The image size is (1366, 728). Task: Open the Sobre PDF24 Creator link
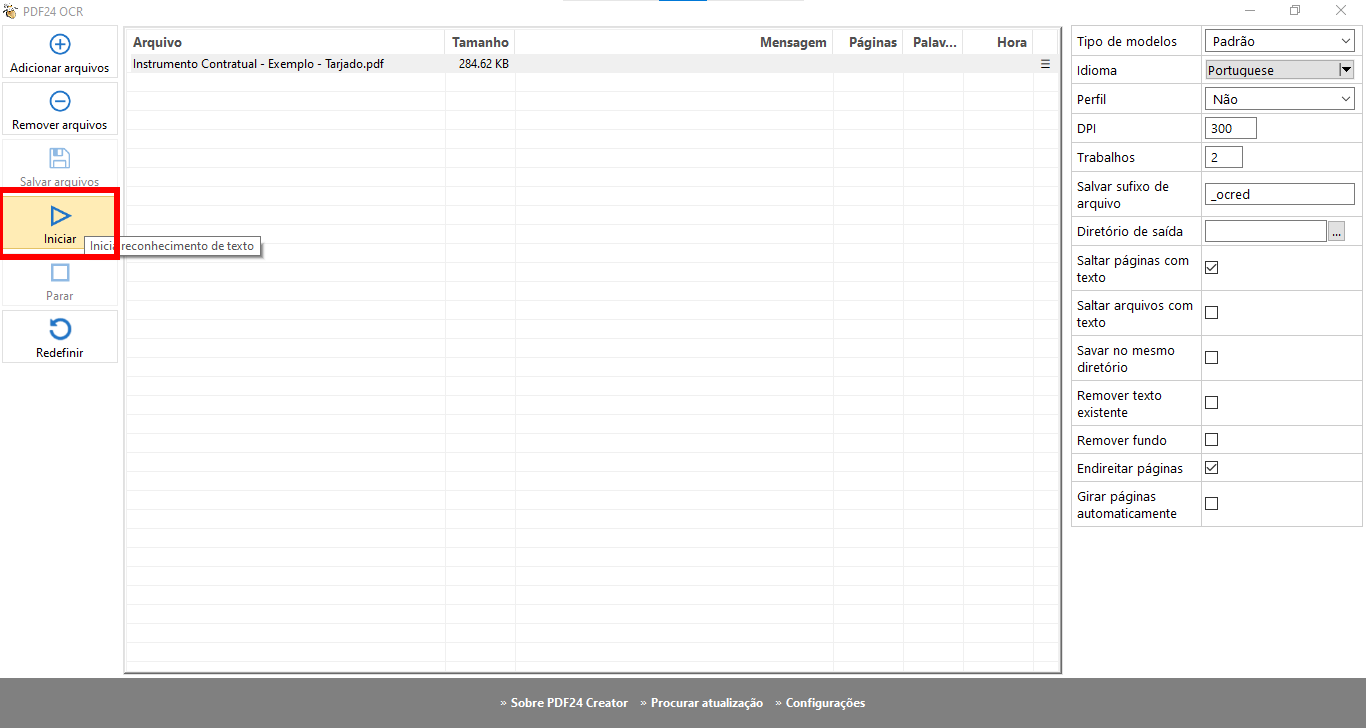coord(569,703)
